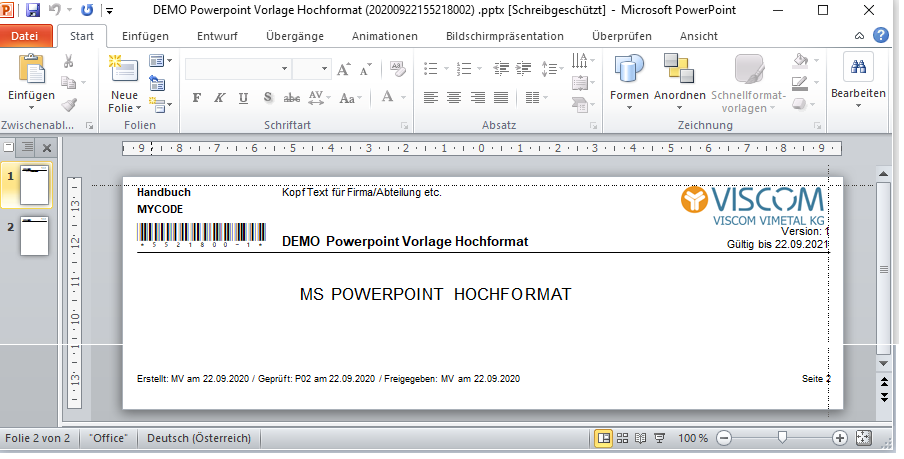Toggle bold formatting (F)
This screenshot has height=459, width=904.
tap(197, 97)
